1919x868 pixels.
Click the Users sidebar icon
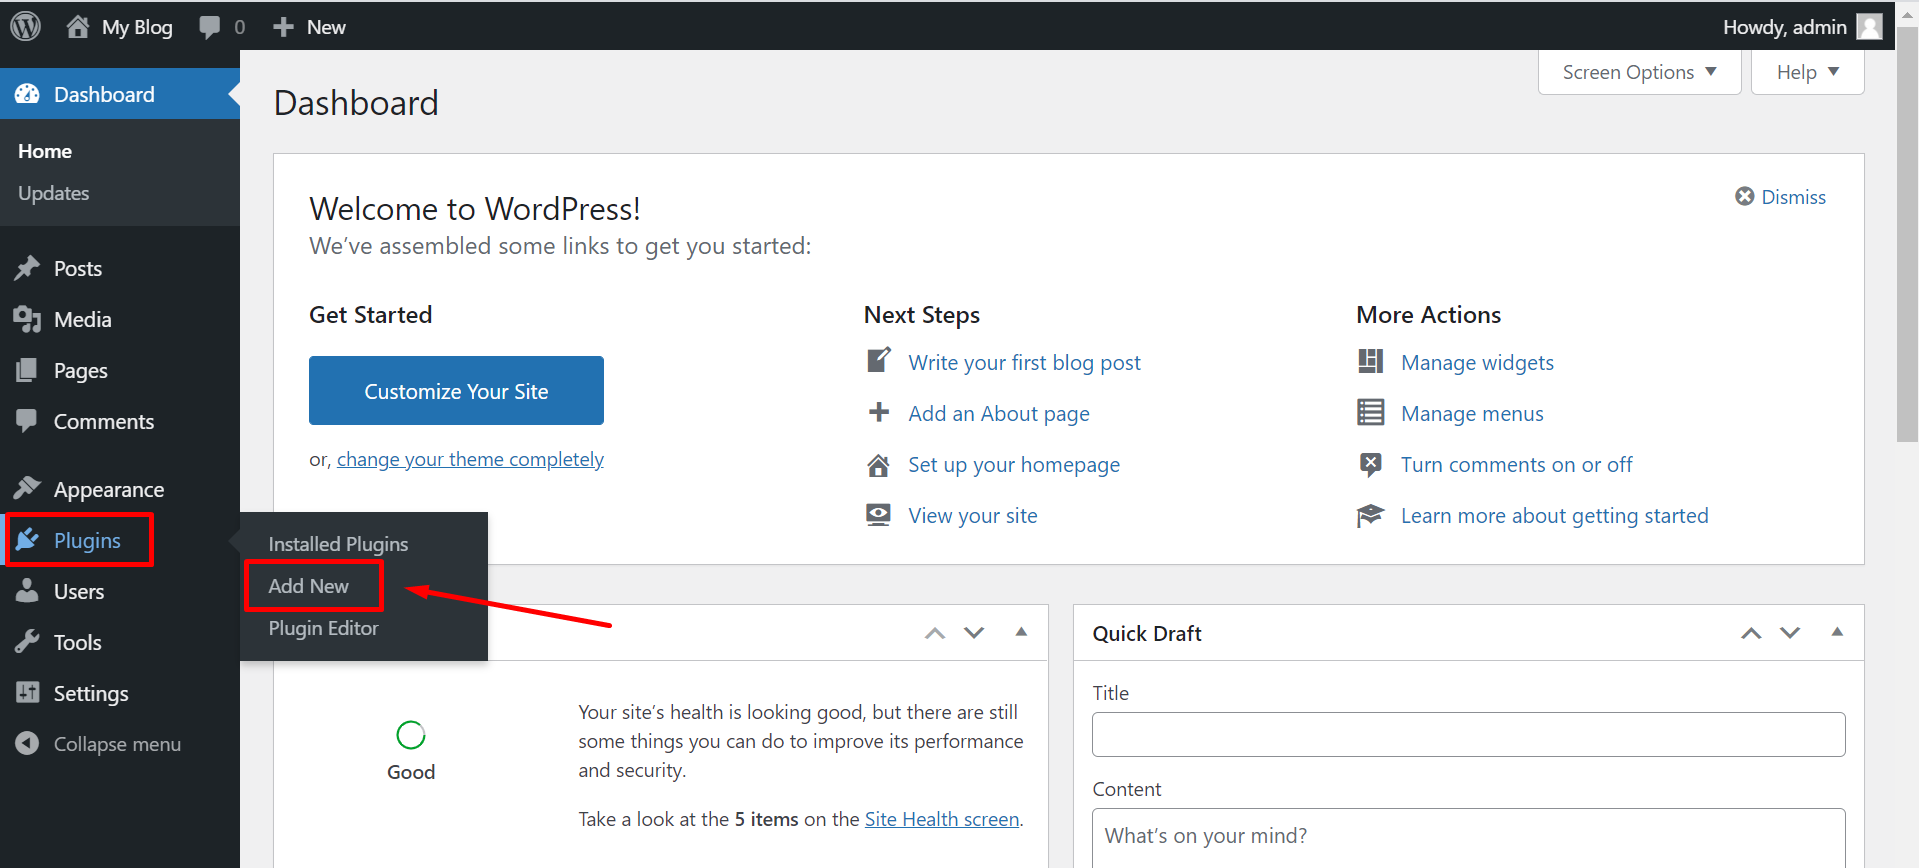click(27, 591)
